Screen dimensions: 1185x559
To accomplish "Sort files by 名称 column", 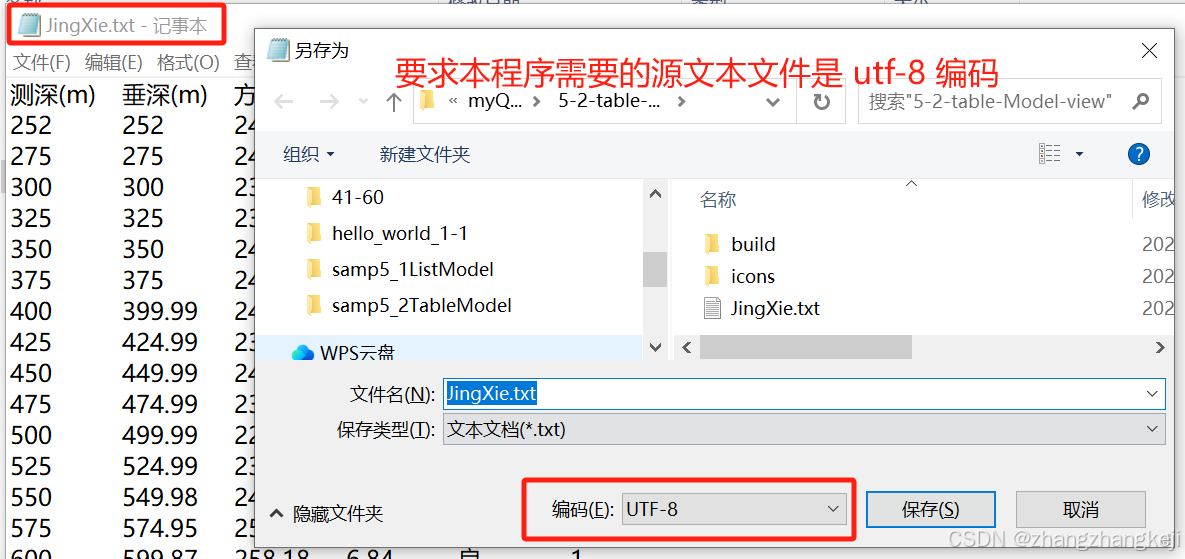I will click(x=718, y=199).
